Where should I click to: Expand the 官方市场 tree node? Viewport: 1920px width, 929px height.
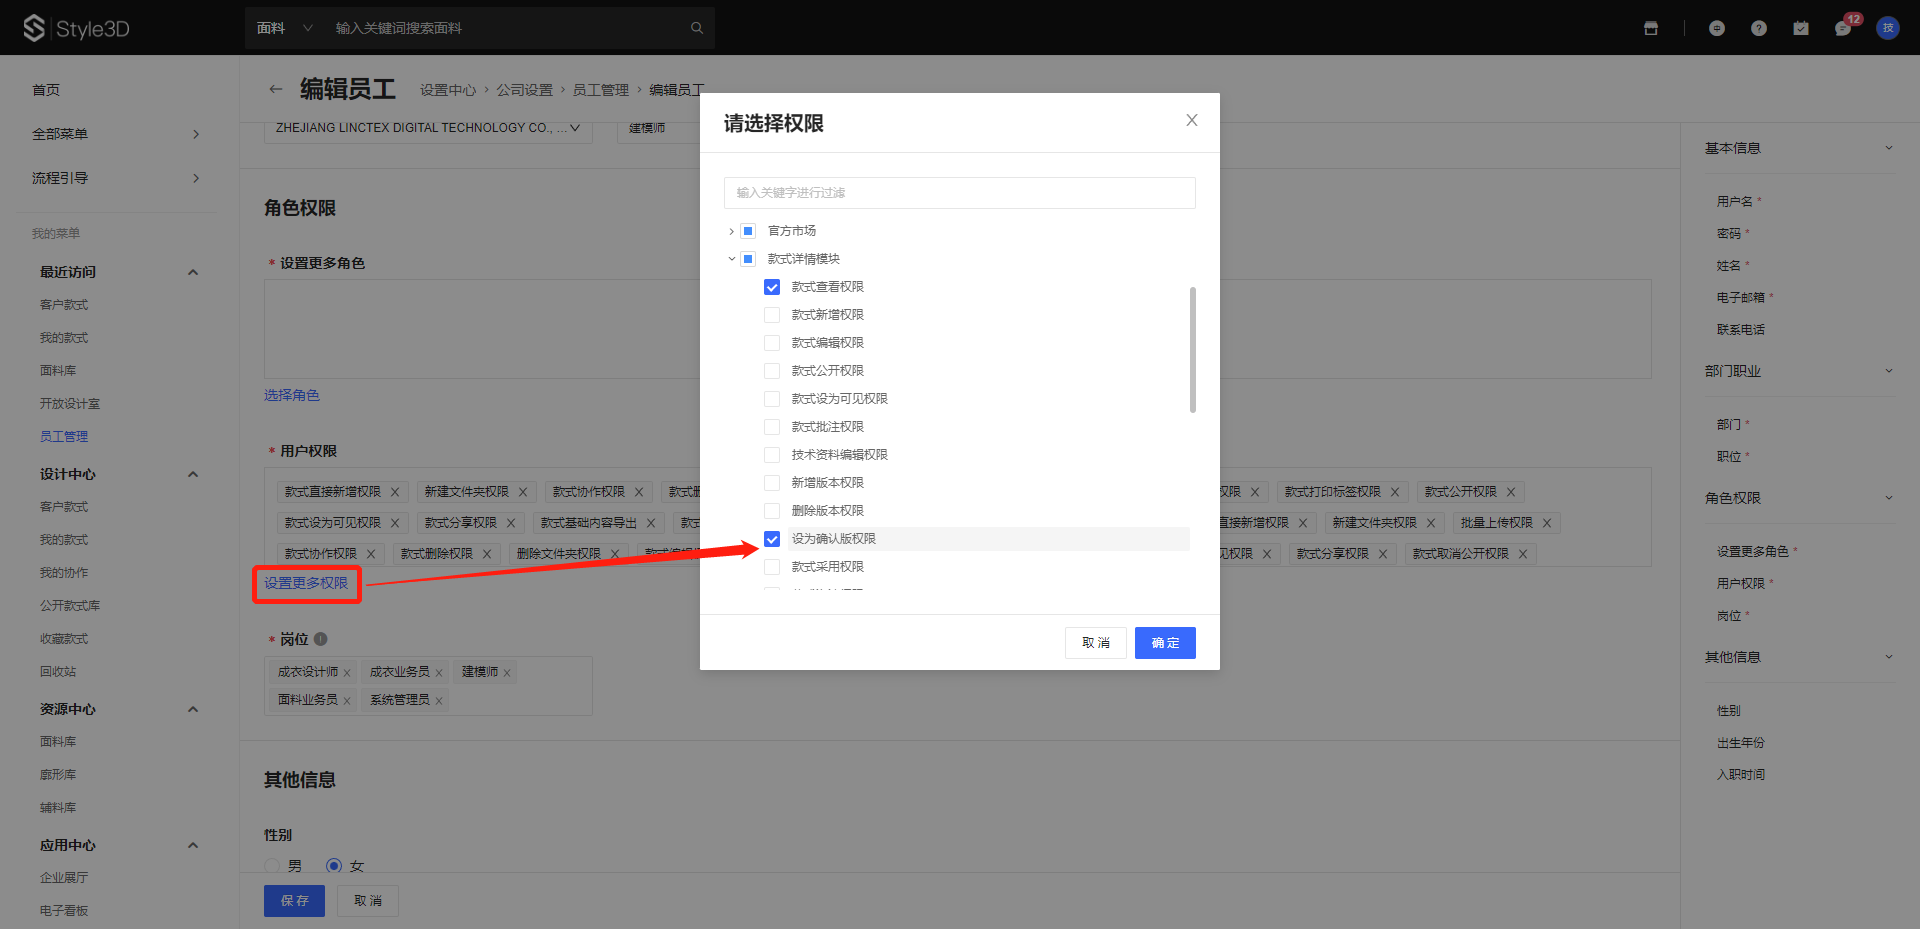pos(731,231)
